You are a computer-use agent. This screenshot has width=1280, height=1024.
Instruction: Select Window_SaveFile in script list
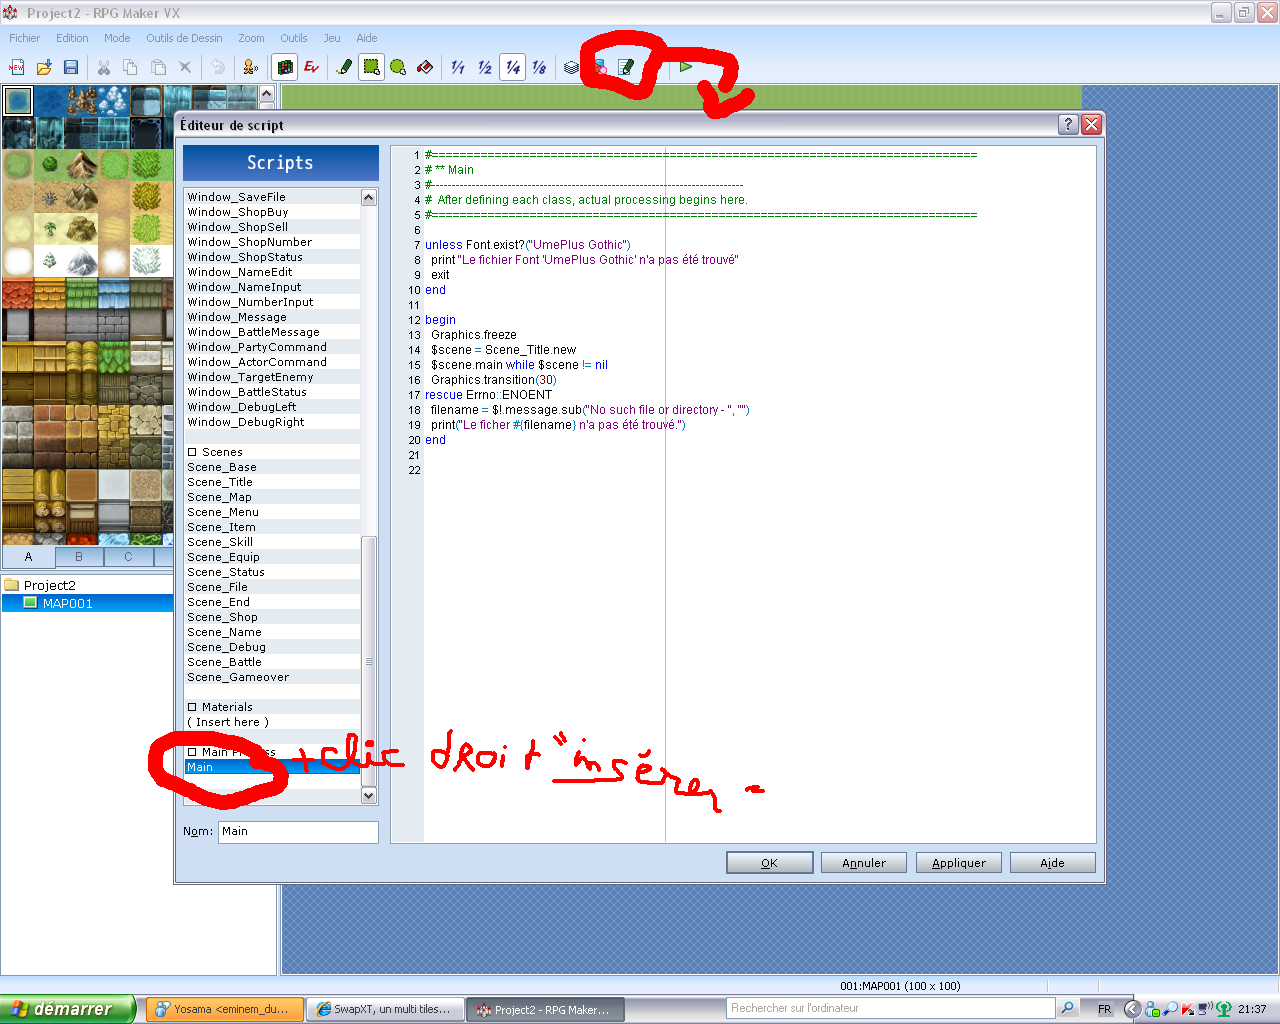pyautogui.click(x=272, y=197)
